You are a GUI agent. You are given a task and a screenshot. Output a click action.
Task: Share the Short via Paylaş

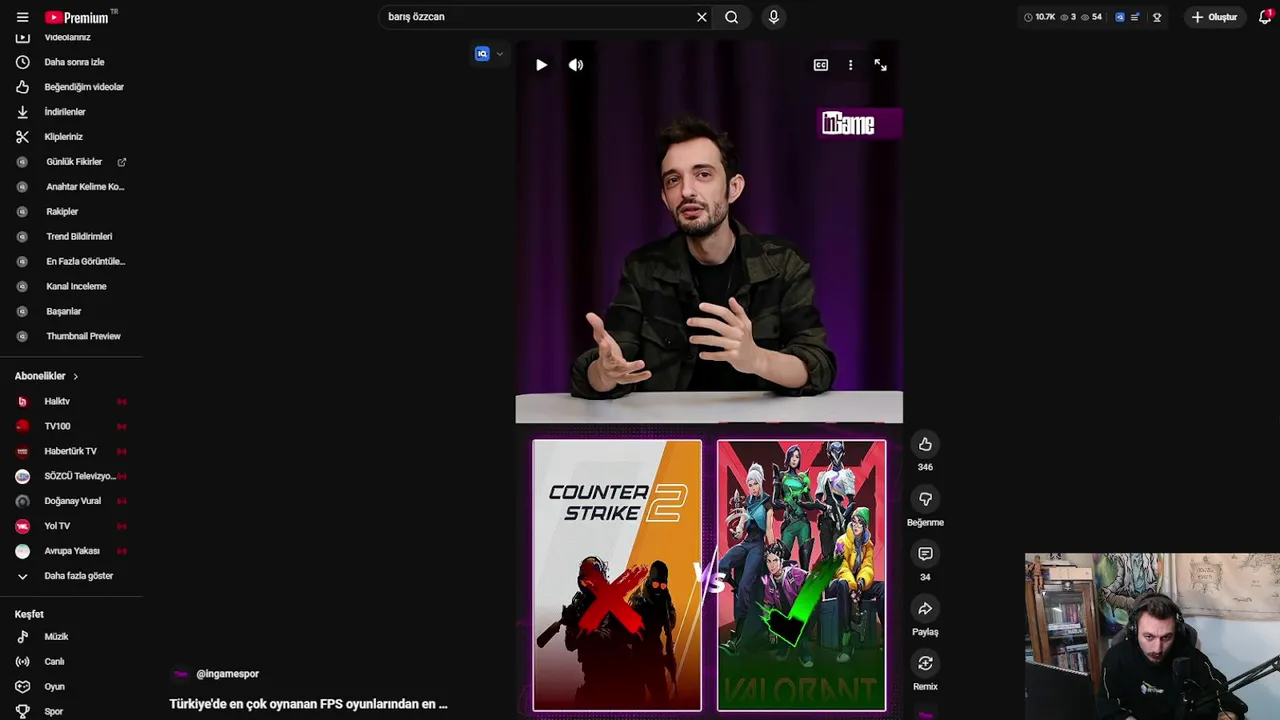(925, 609)
